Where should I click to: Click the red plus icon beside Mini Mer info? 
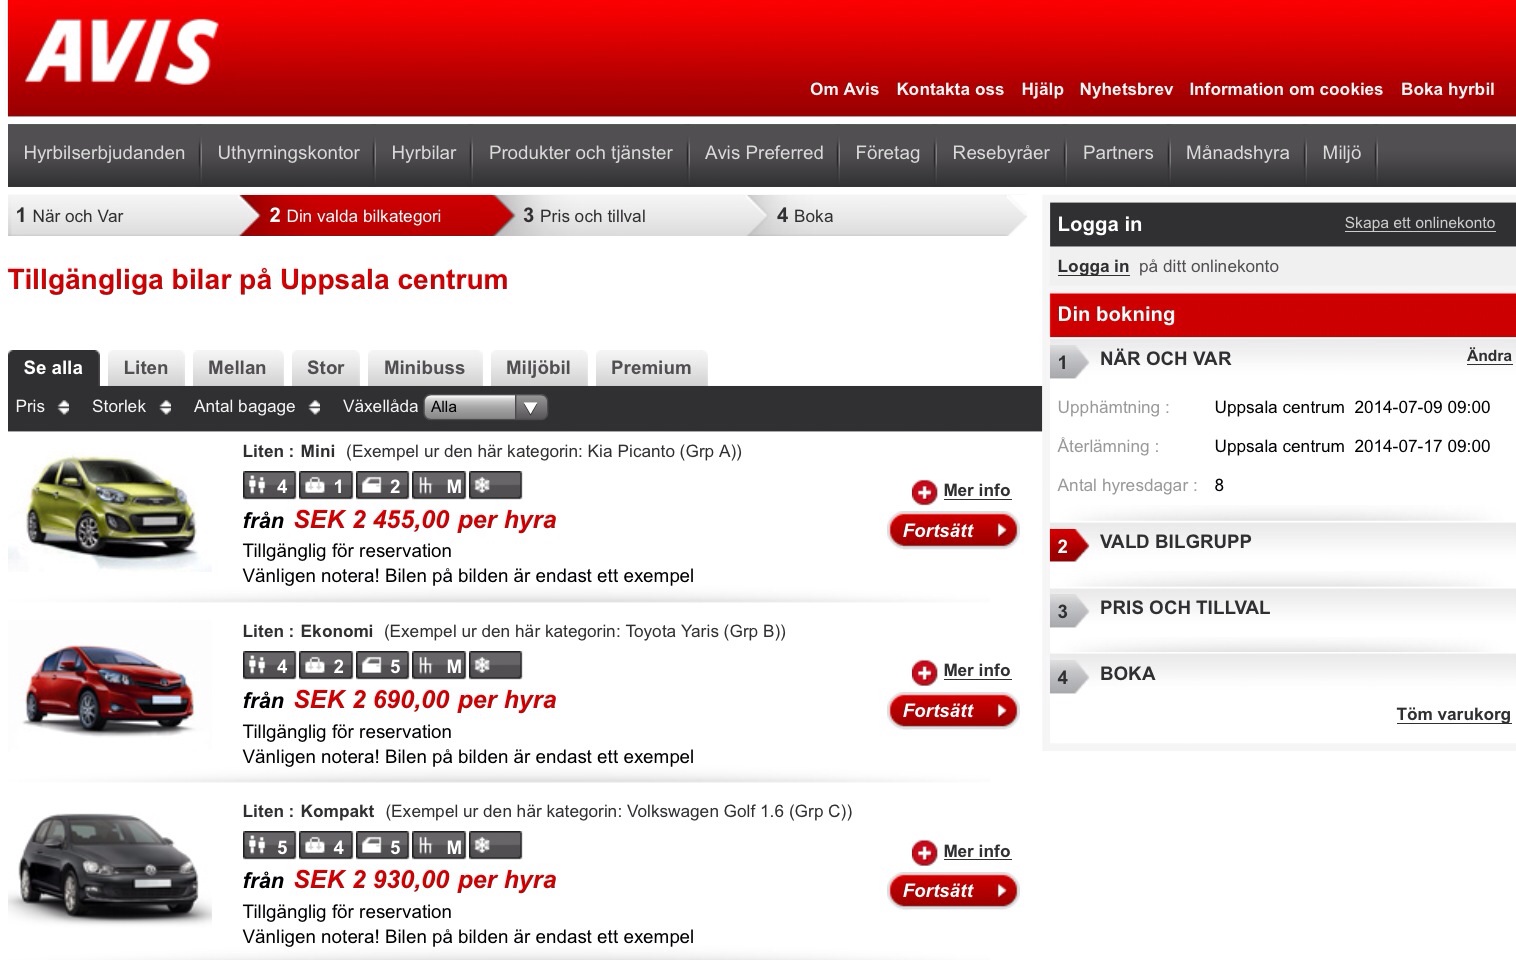pos(924,491)
